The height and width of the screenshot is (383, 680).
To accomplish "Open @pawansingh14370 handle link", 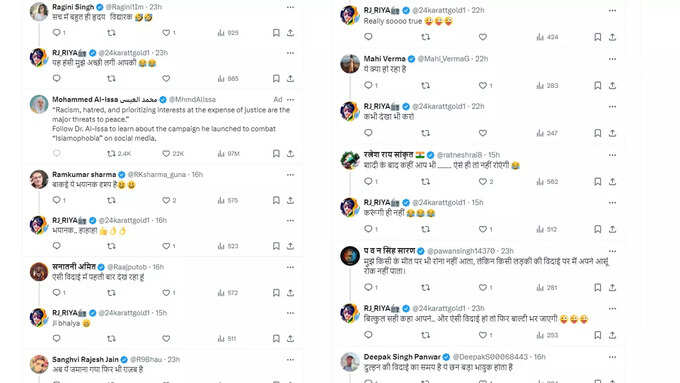I will pos(461,251).
